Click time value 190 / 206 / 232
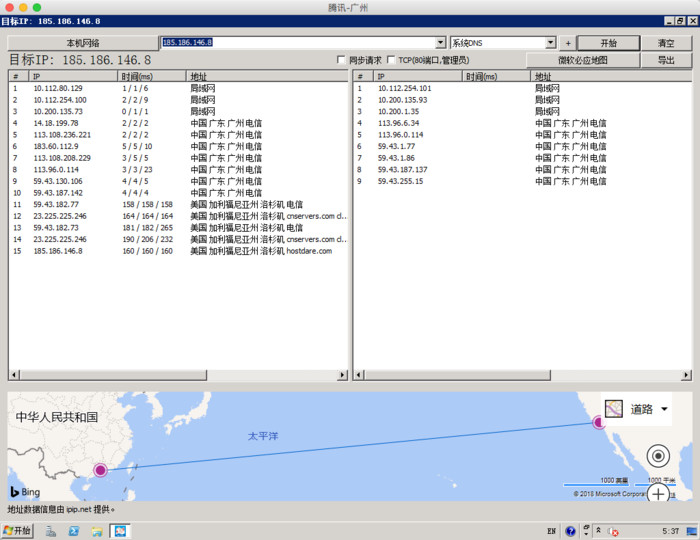 coord(148,239)
